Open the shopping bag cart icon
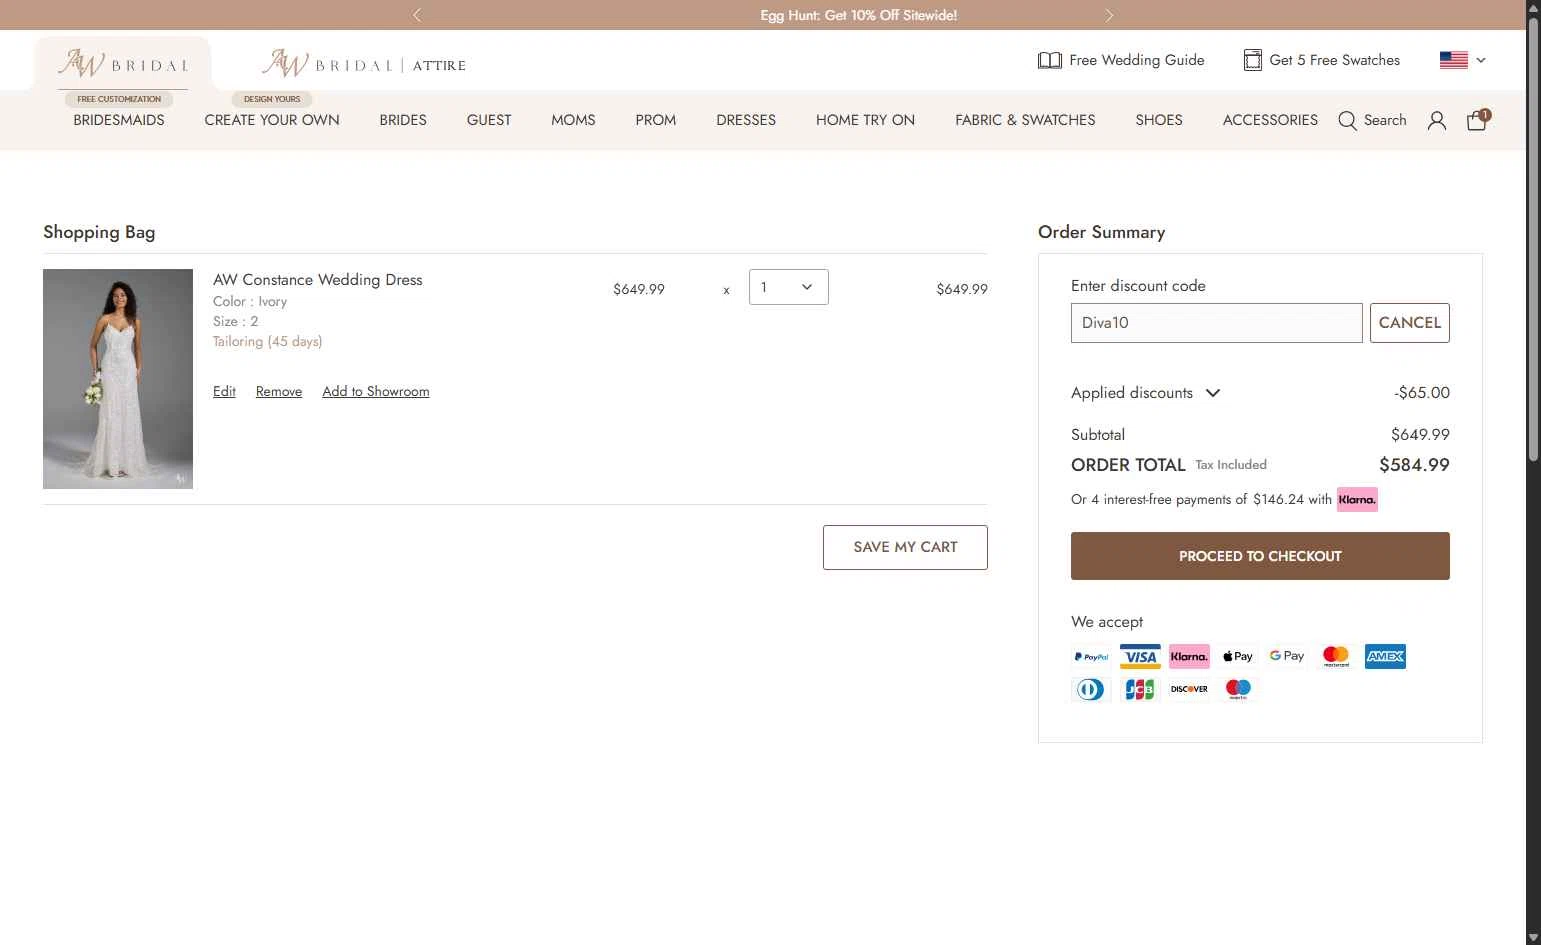Screen dimensions: 1541x945 coord(1477,120)
